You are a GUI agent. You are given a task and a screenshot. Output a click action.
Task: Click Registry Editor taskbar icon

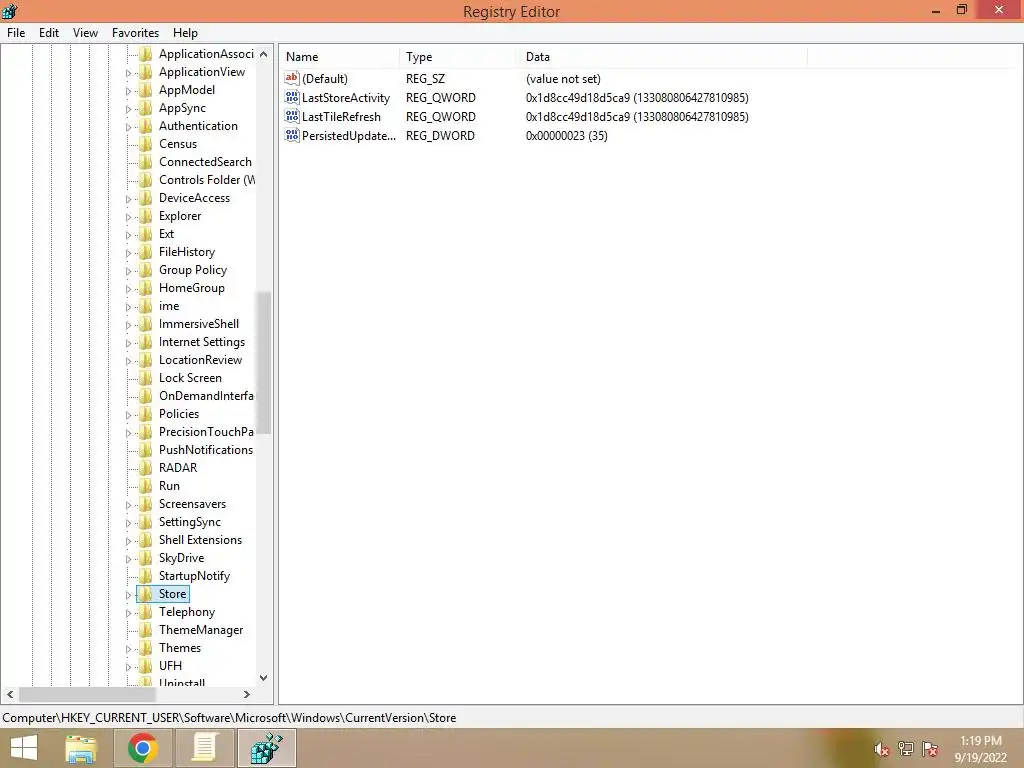266,748
